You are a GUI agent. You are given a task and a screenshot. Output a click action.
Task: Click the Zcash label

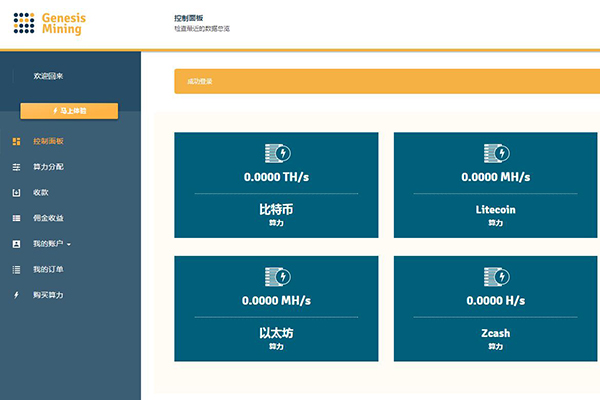496,333
